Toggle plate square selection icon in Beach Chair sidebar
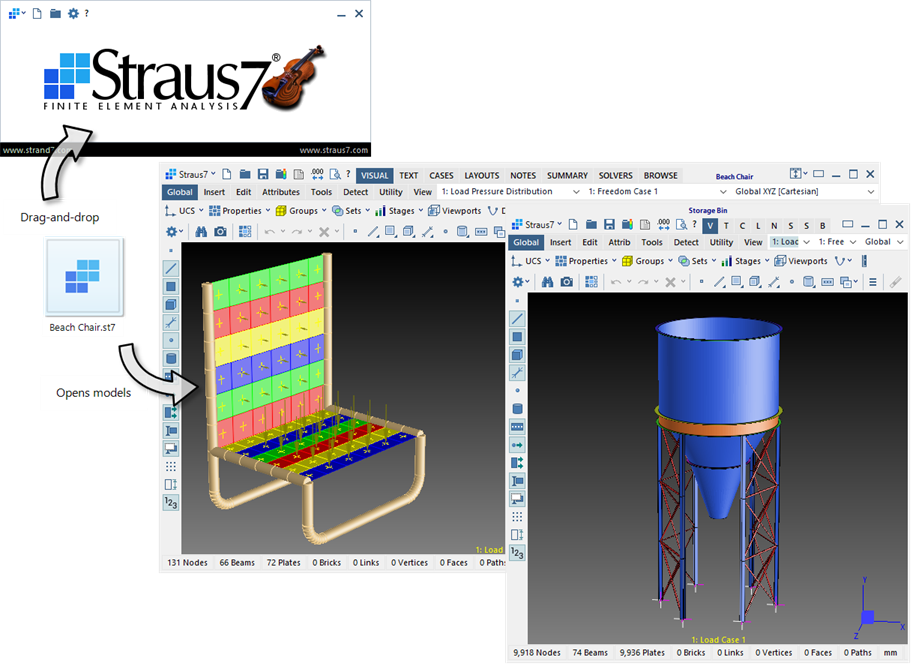919x672 pixels. 171,286
